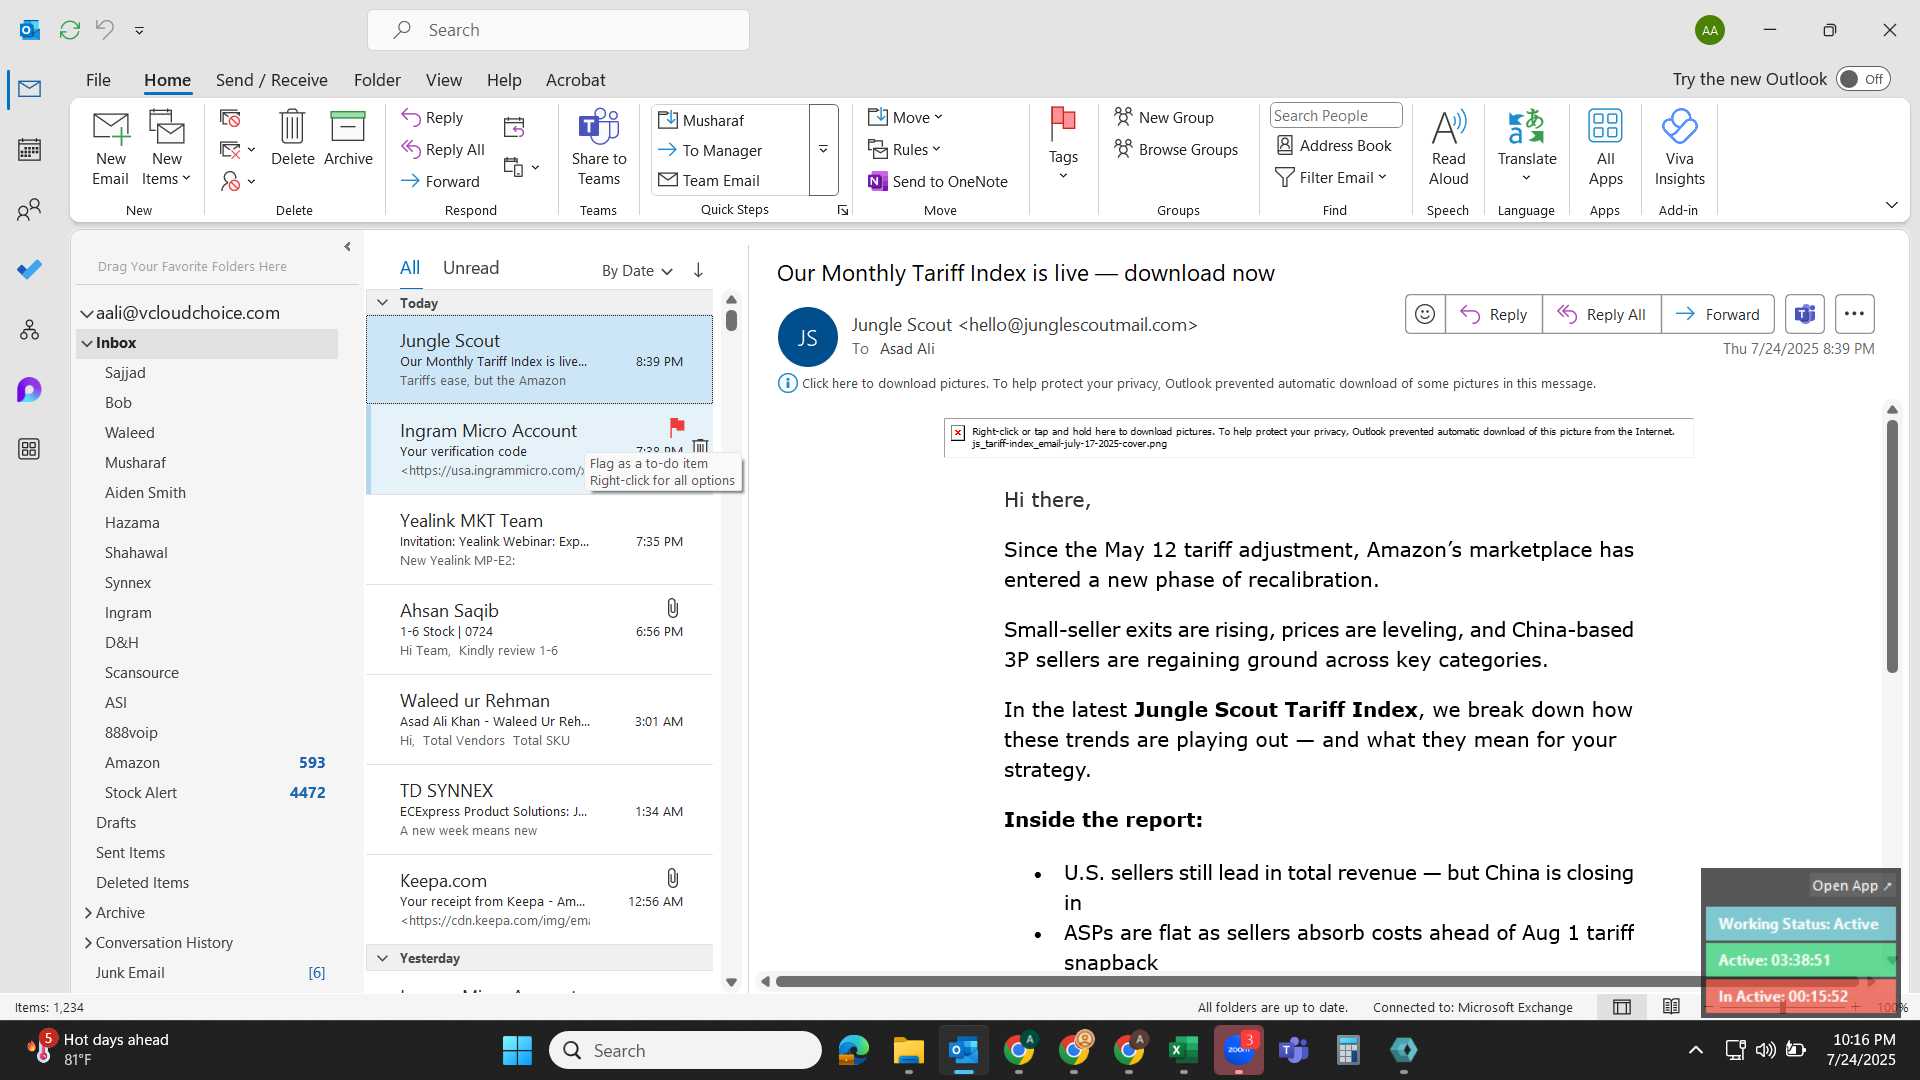Reverse the sort order arrow in message list
Viewport: 1920px width, 1080px height.
[x=698, y=270]
